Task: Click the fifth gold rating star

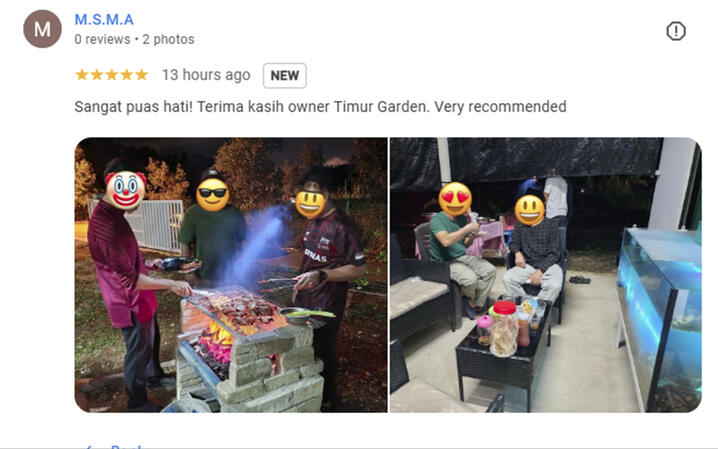Action: click(x=141, y=75)
